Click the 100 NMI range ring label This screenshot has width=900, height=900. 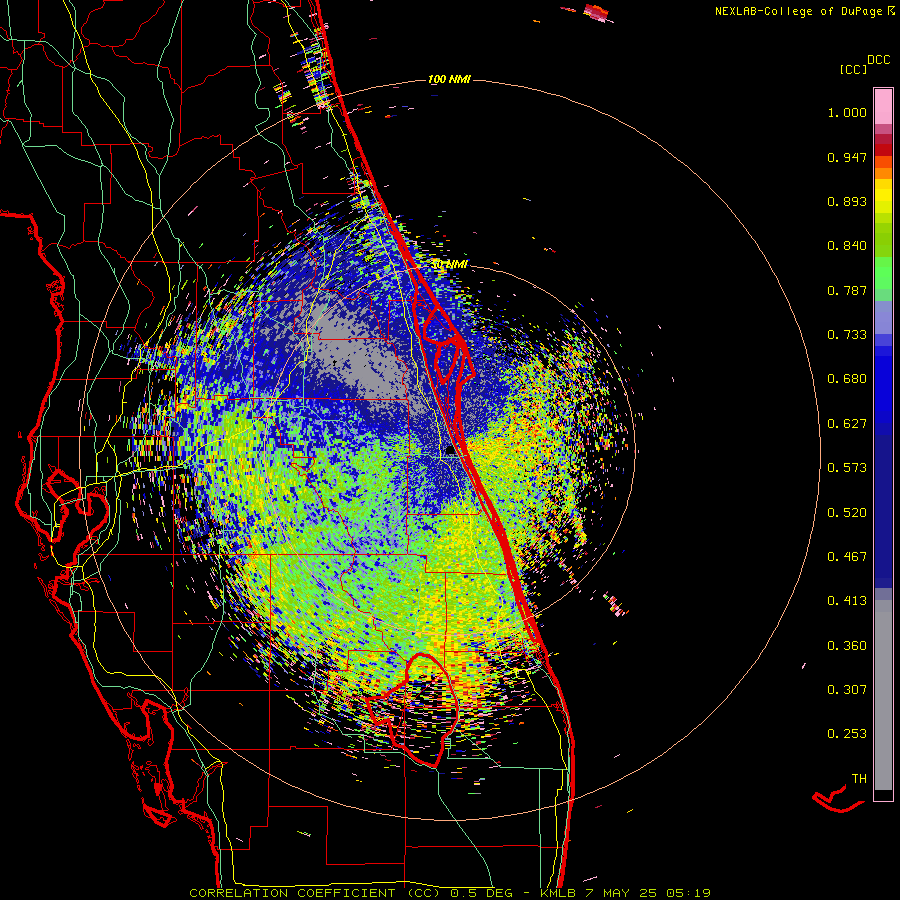pyautogui.click(x=449, y=79)
